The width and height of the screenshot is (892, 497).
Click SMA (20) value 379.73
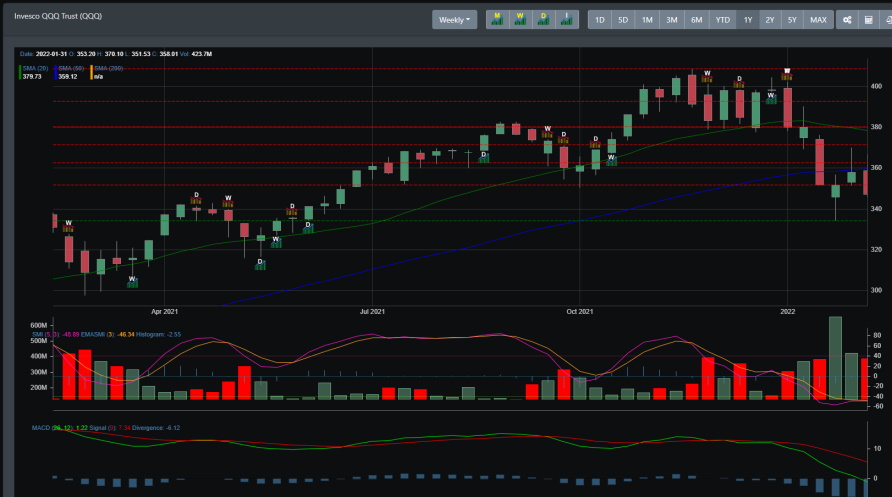click(32, 76)
